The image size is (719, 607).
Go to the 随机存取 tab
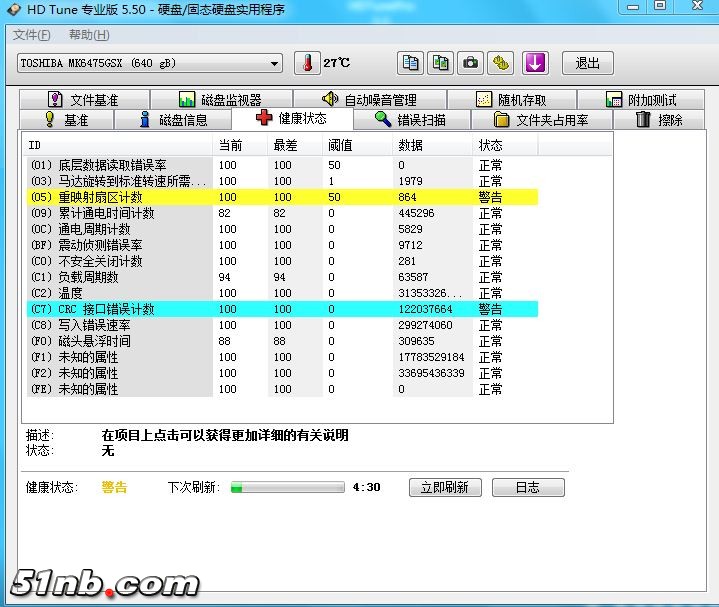pos(512,100)
